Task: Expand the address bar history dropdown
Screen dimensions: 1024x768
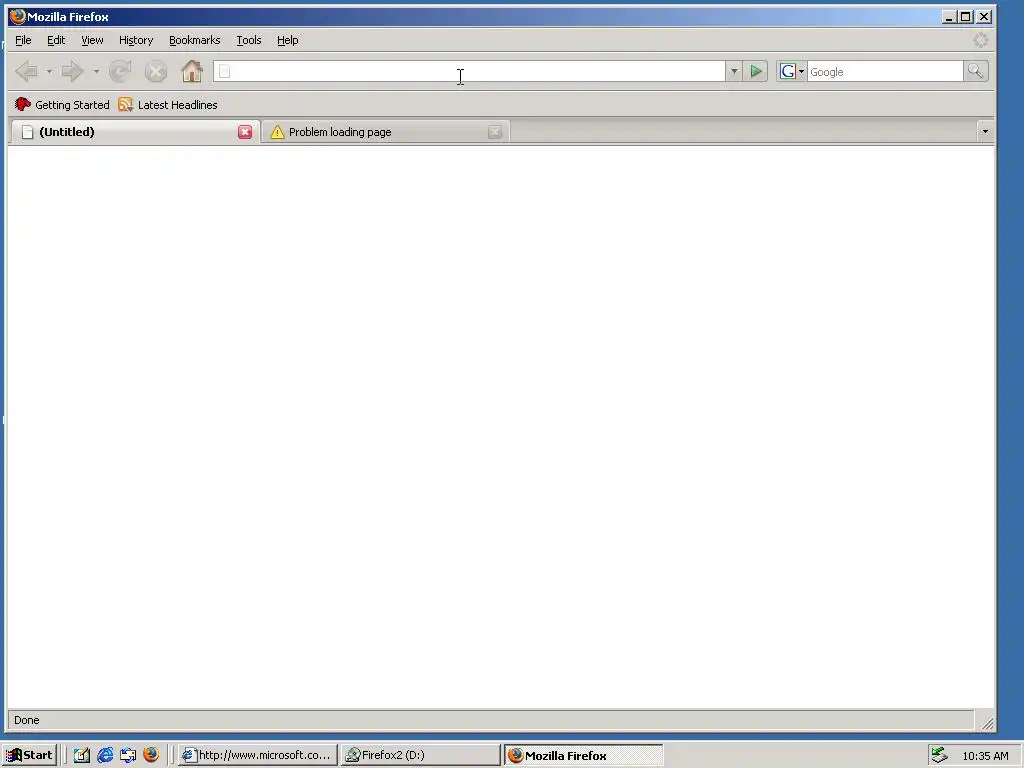Action: (733, 71)
